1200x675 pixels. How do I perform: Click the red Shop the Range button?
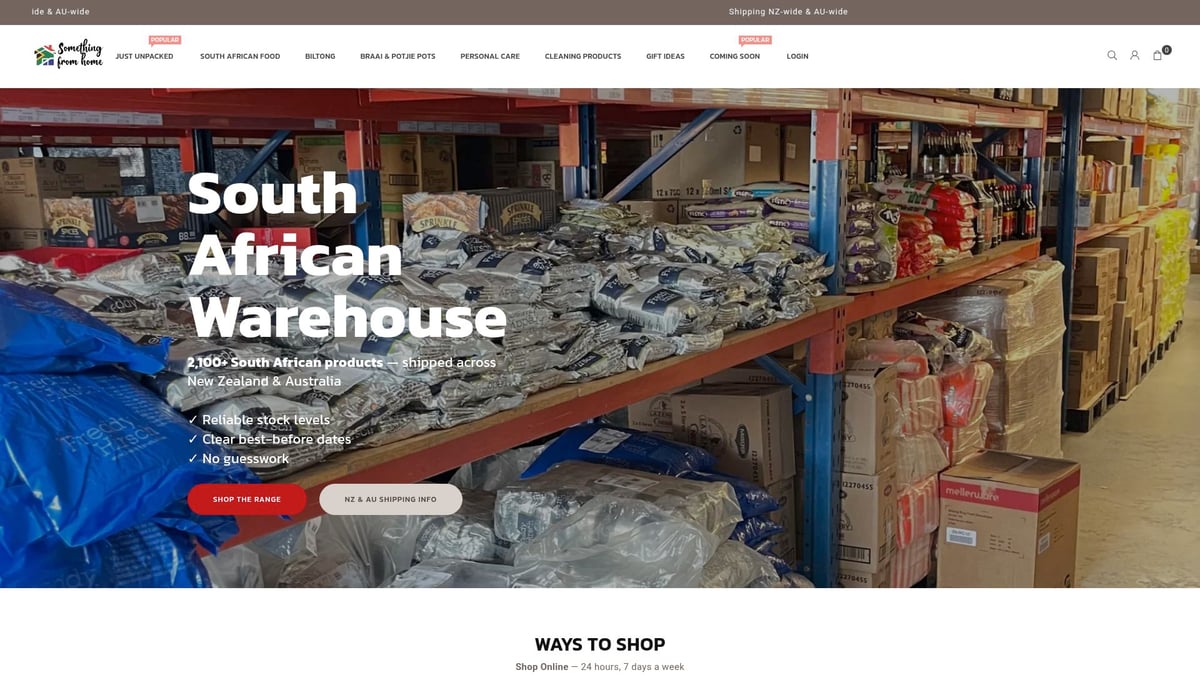tap(247, 499)
